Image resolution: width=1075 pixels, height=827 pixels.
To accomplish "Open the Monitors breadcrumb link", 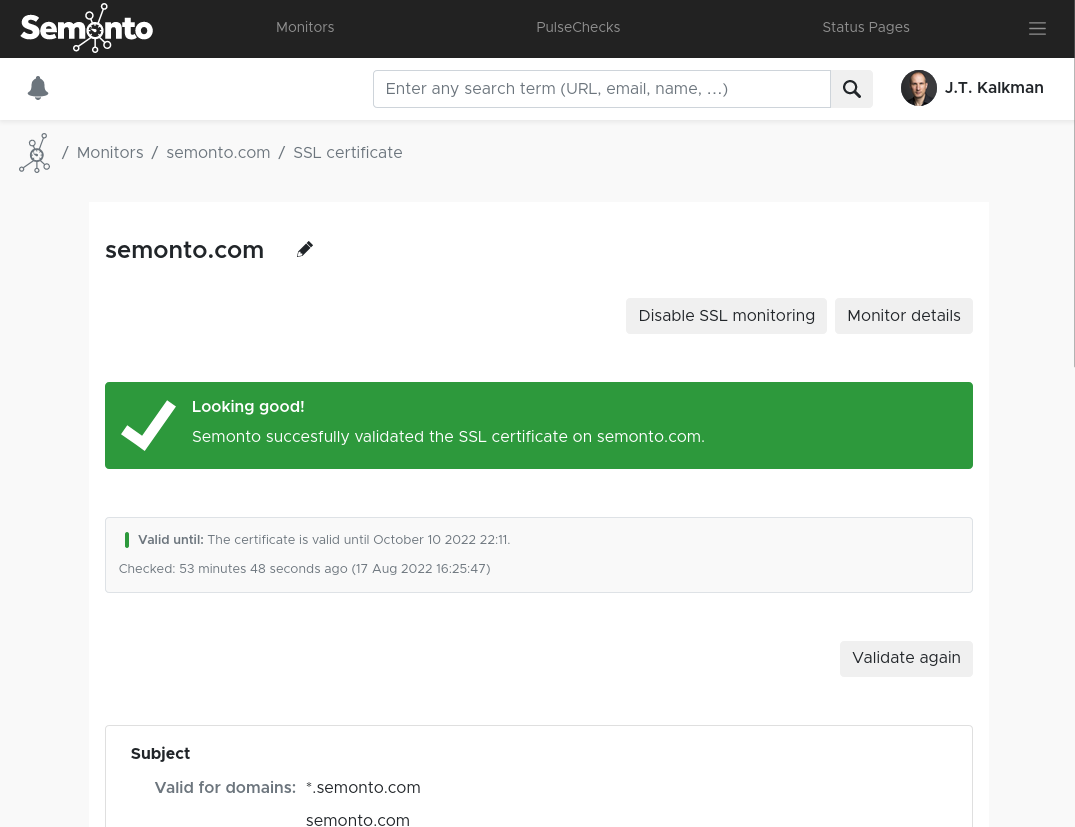I will (x=110, y=153).
